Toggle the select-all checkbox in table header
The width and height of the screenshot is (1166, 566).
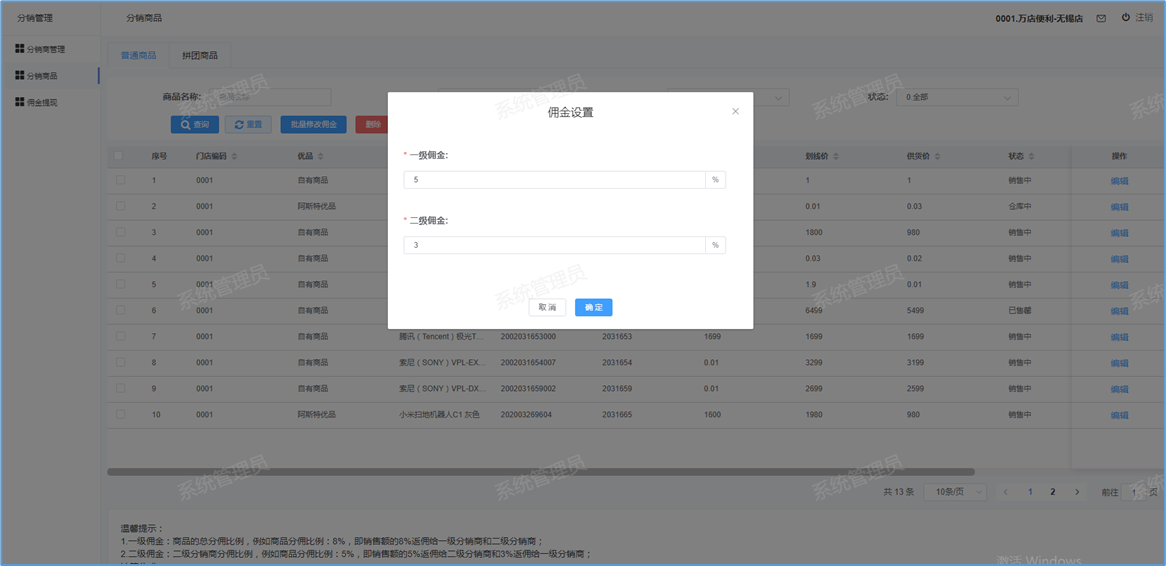tap(120, 156)
